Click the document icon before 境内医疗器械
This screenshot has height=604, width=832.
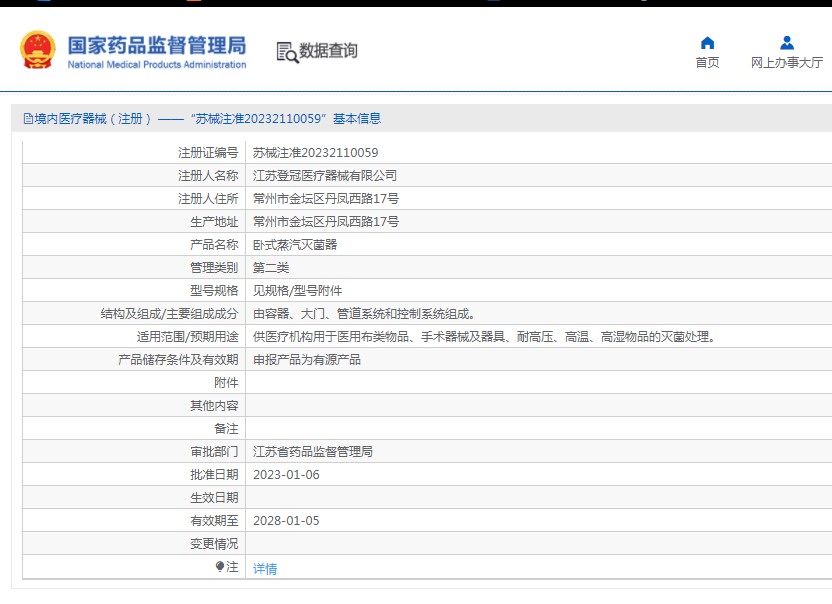(28, 118)
